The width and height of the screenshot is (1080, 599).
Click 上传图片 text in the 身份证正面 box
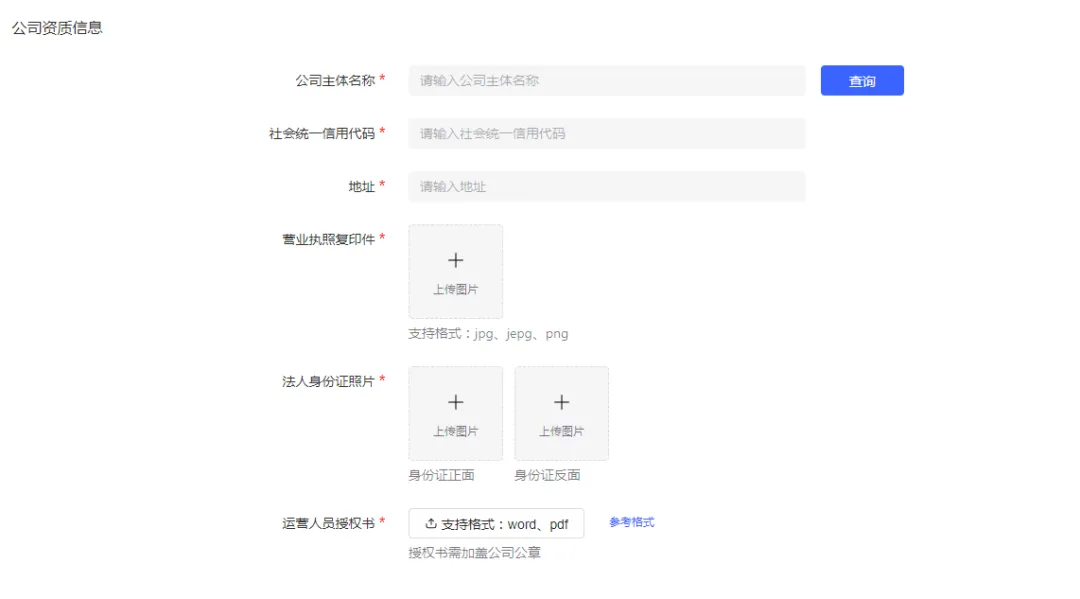tap(455, 432)
